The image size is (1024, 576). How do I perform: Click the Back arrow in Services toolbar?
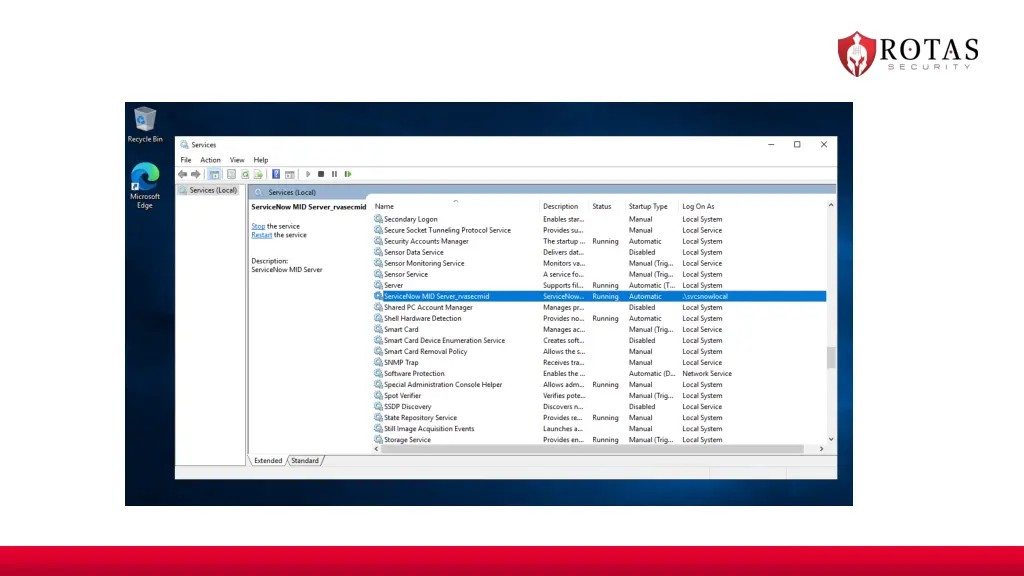click(x=182, y=174)
